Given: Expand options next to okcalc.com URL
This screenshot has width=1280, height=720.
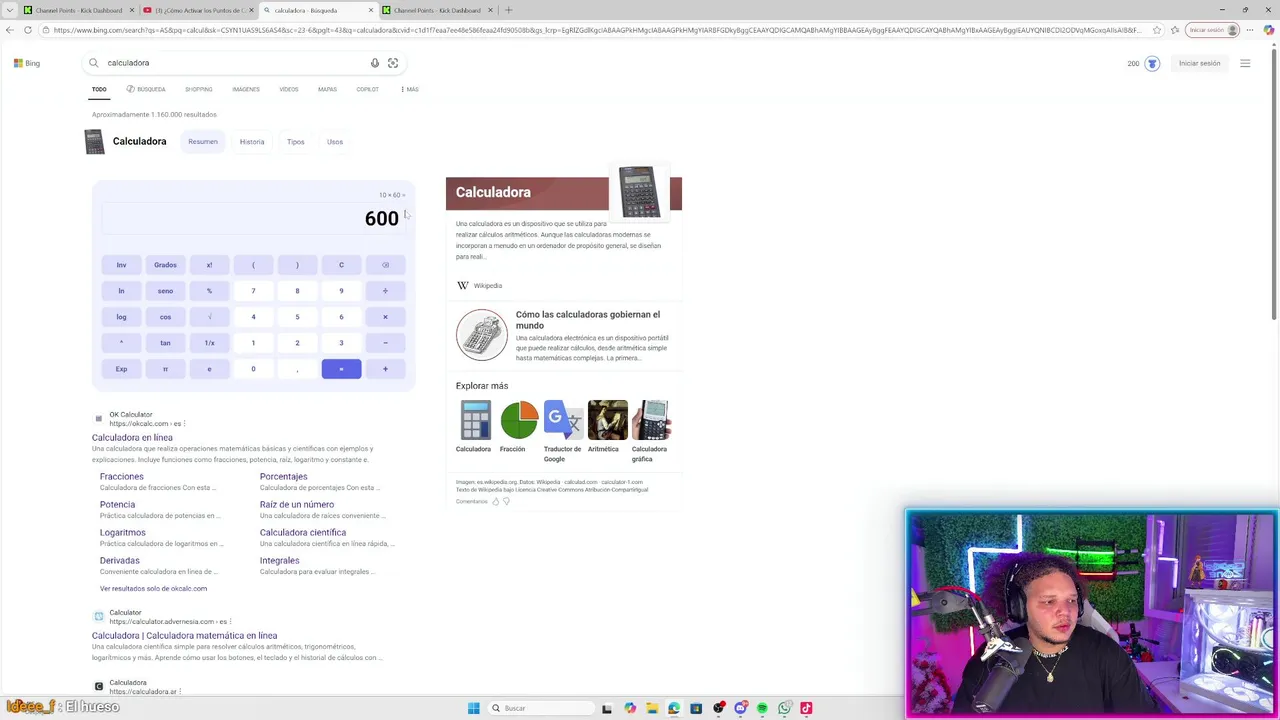Looking at the screenshot, I should 185,424.
